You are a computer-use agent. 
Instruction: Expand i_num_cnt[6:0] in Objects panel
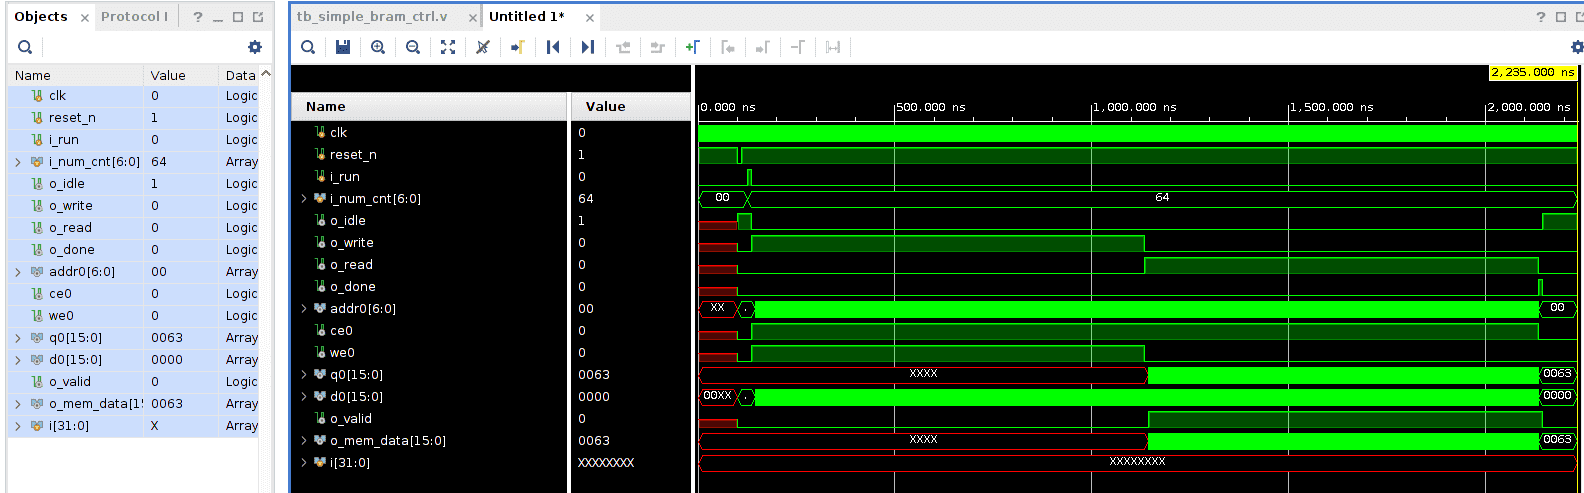click(x=18, y=162)
